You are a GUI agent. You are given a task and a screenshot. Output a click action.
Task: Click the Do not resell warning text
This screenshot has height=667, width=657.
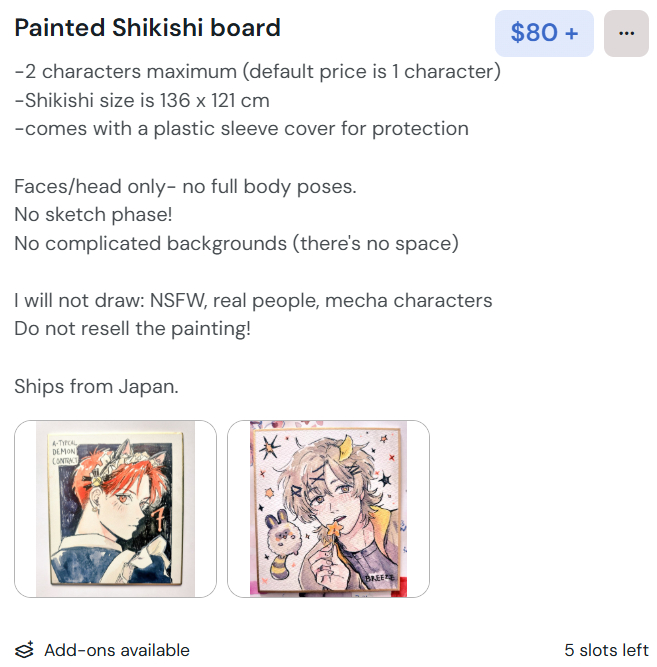[132, 328]
